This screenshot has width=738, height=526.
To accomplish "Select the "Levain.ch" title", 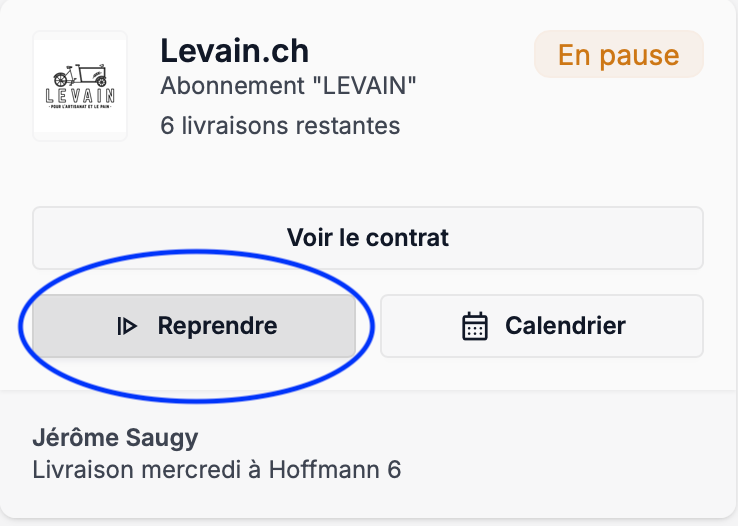I will [234, 50].
